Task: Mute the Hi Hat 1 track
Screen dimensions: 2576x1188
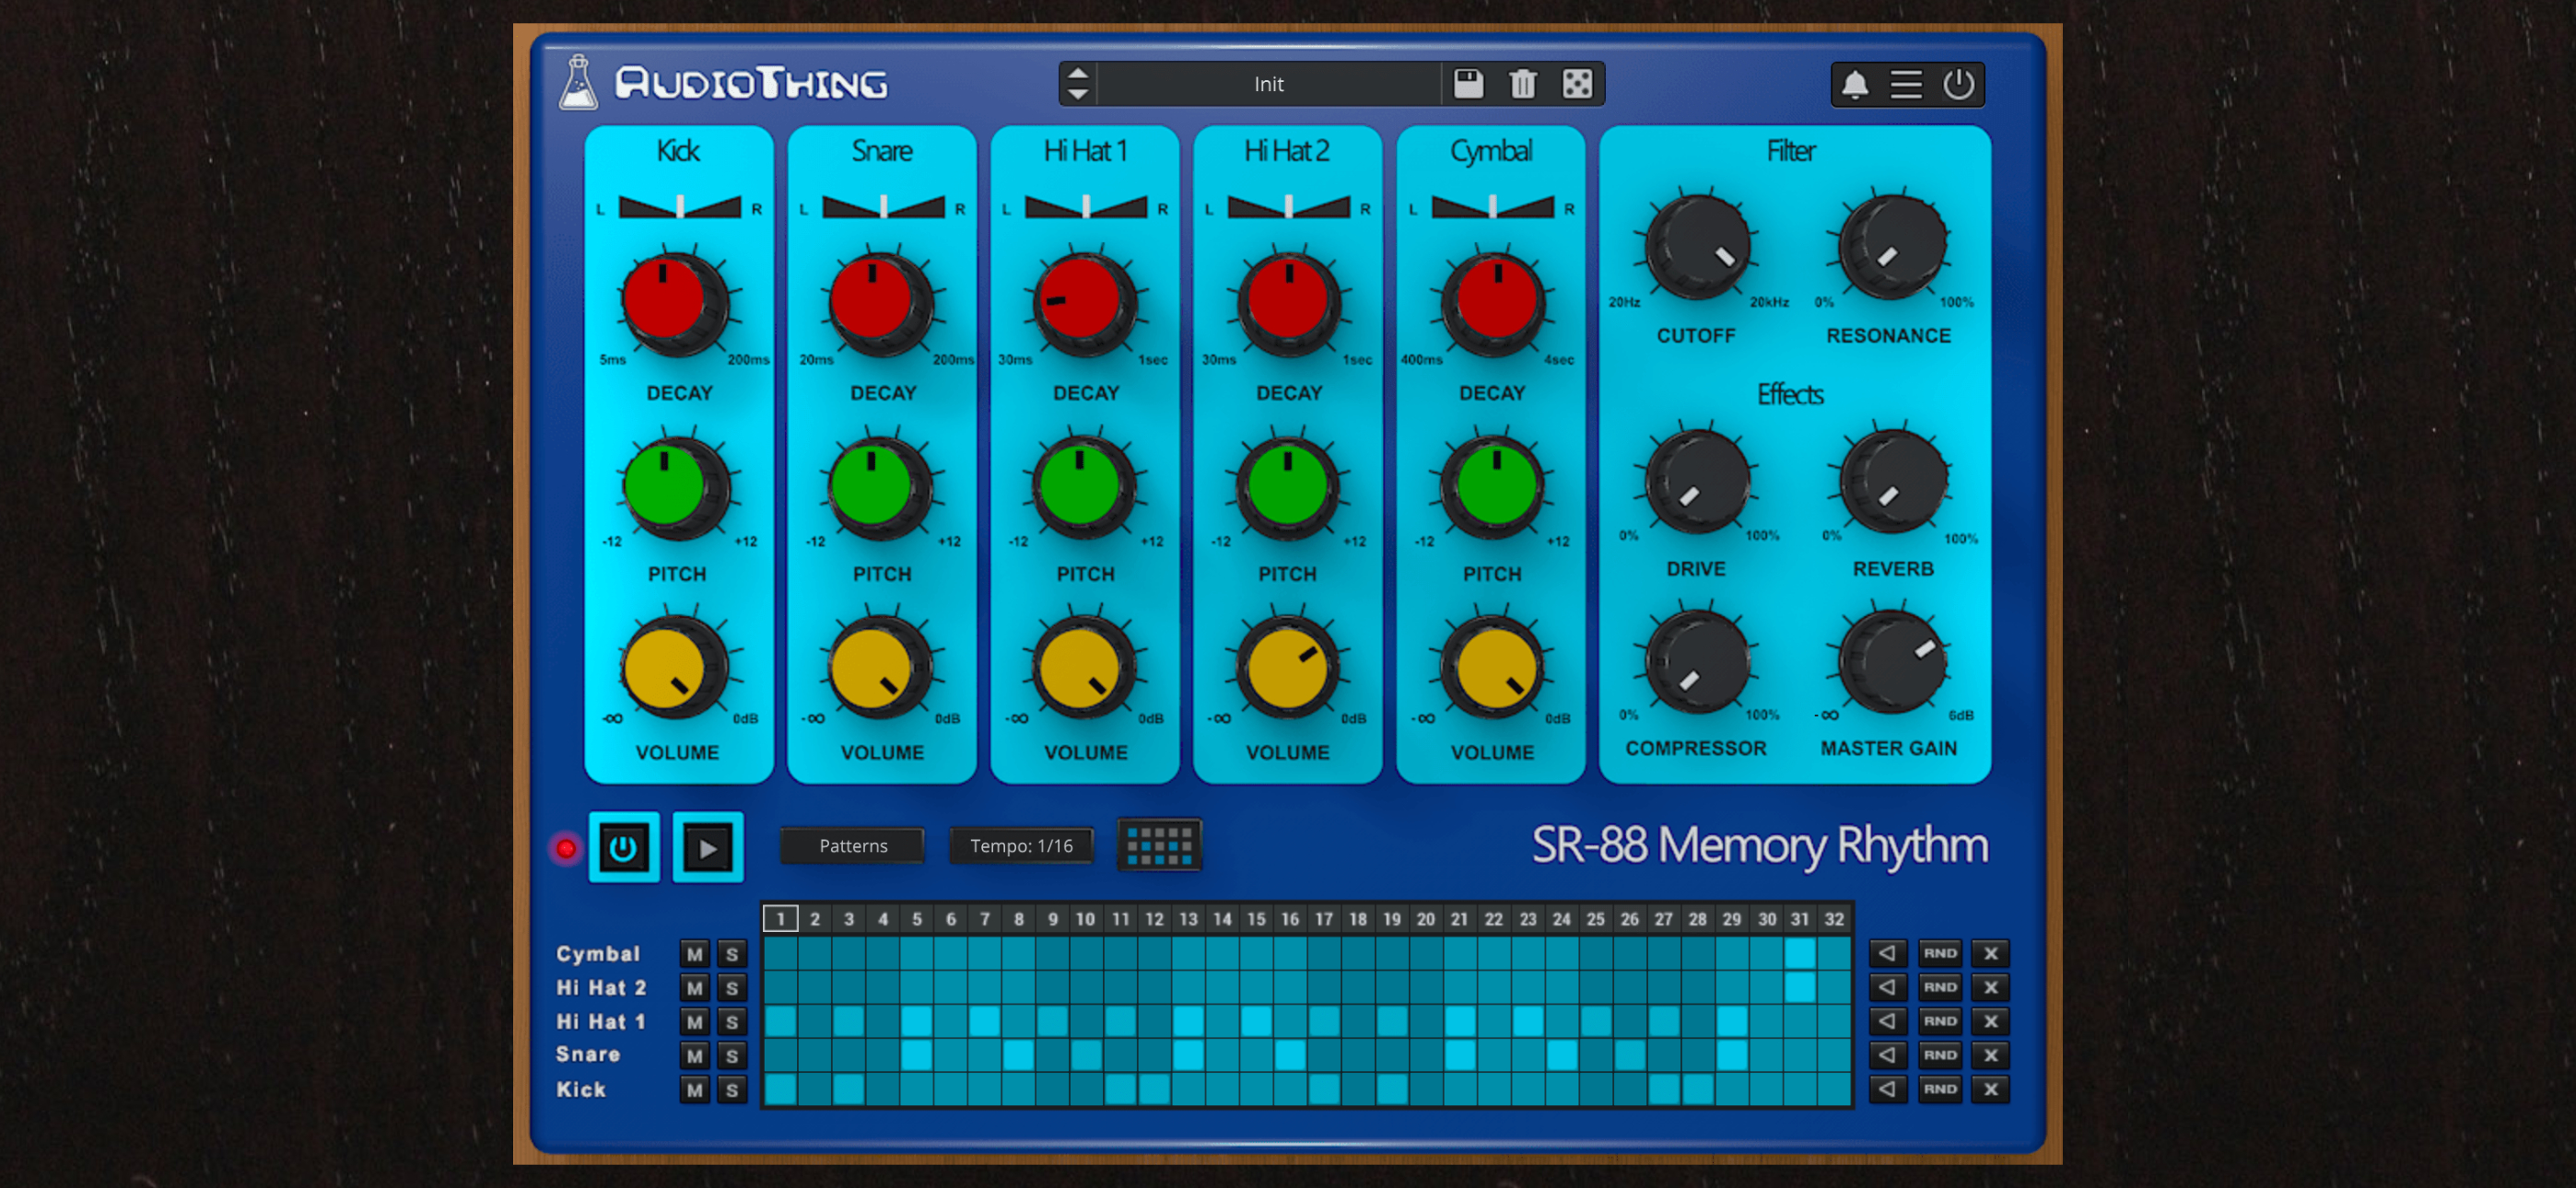Action: [694, 1022]
